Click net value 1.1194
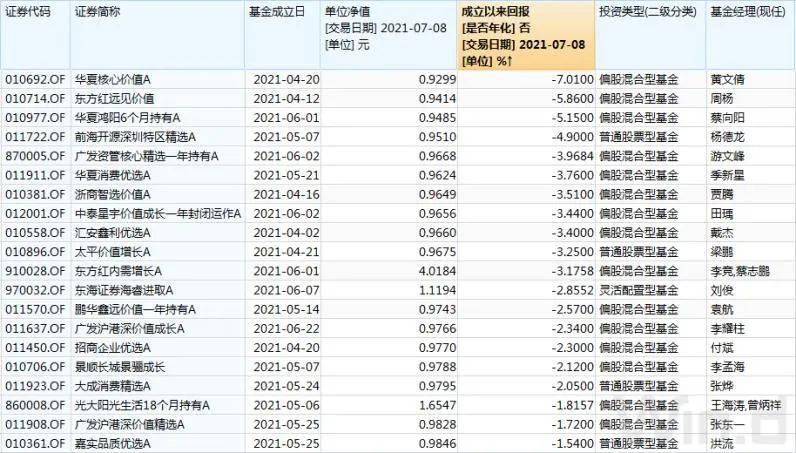Viewport: 796px width, 453px height. 437,290
